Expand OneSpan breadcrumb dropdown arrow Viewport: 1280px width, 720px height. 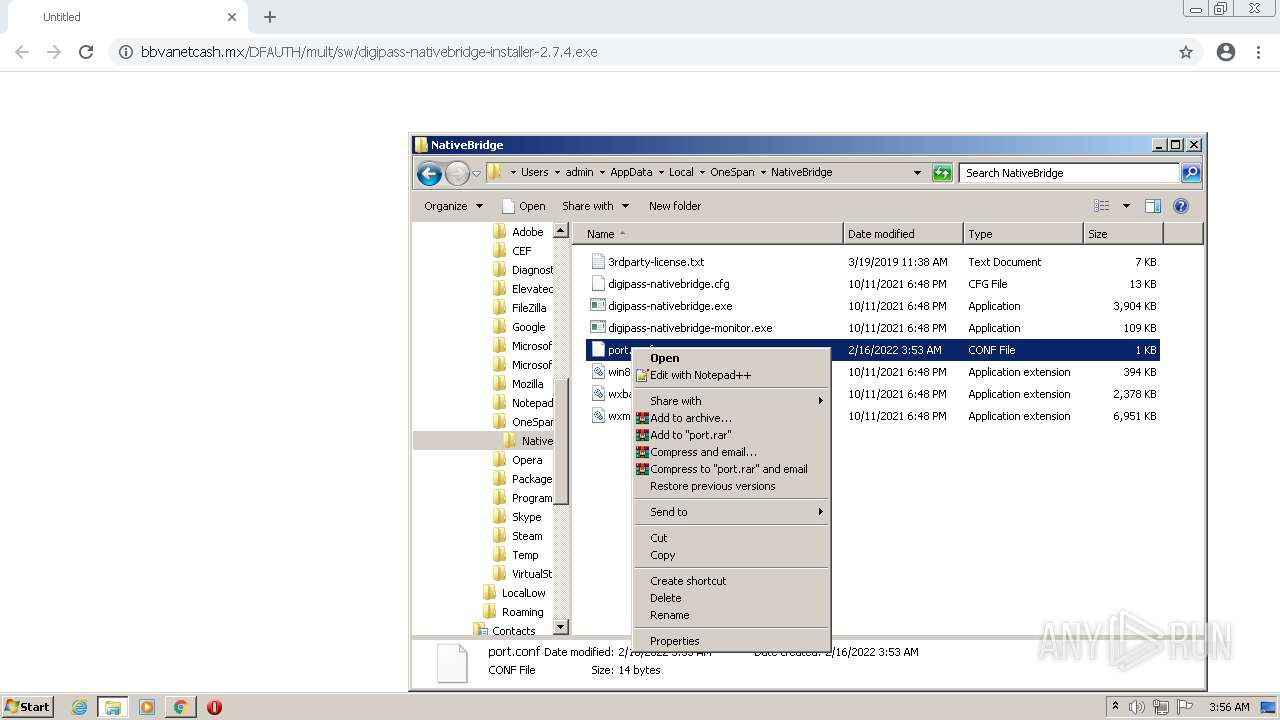[x=763, y=173]
